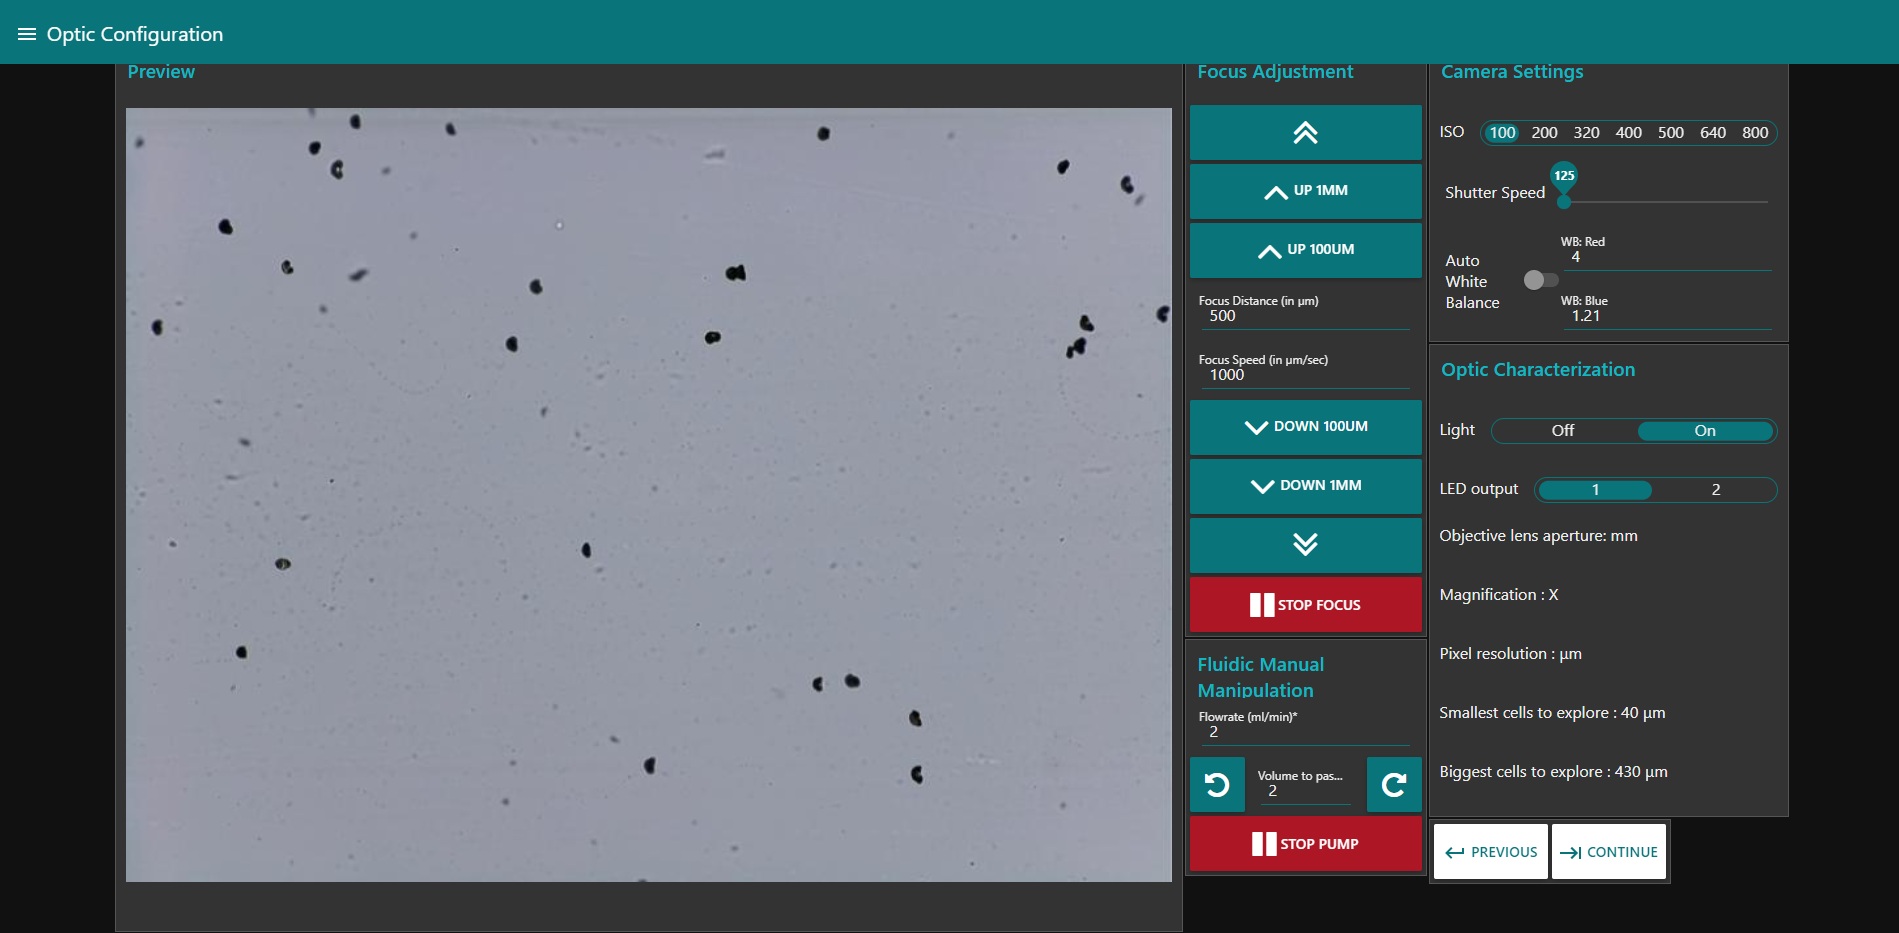The width and height of the screenshot is (1899, 933).
Task: Move focus up 1MM
Action: pos(1305,191)
